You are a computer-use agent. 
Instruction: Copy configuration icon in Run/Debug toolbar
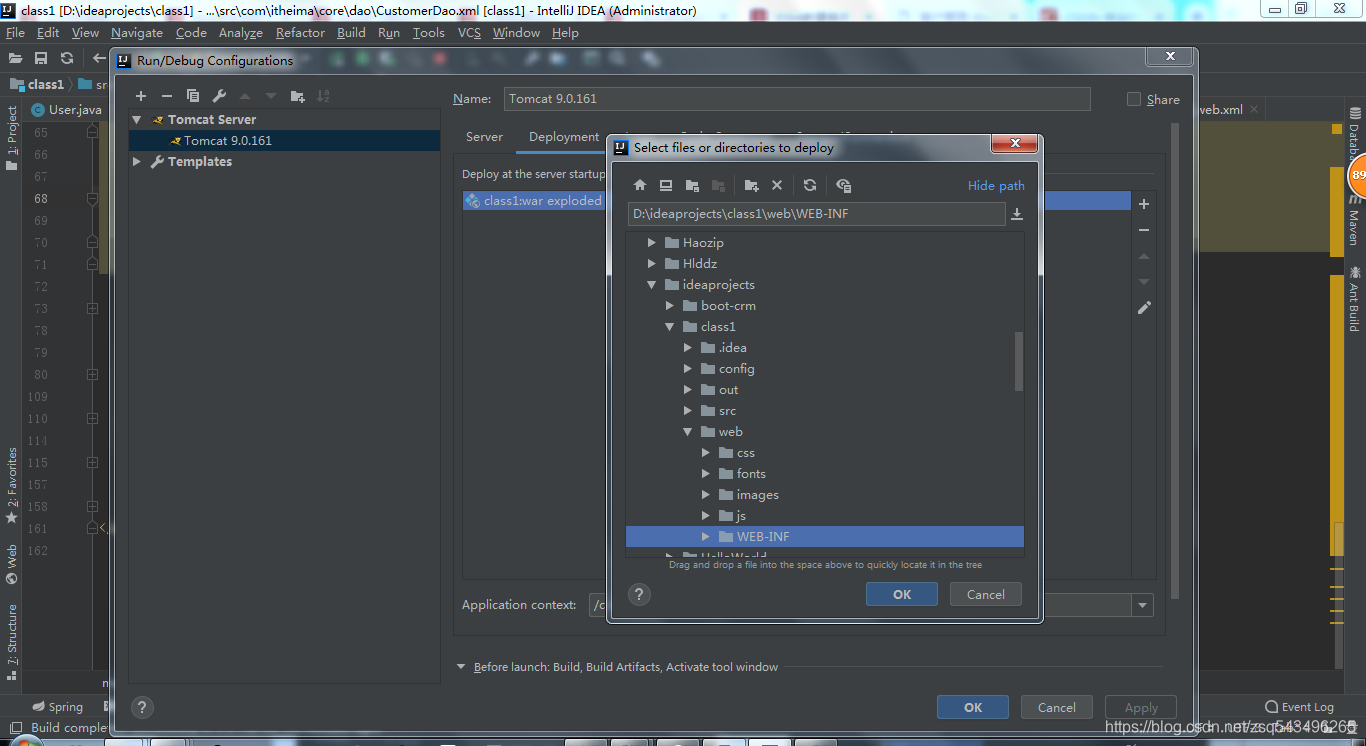(193, 96)
